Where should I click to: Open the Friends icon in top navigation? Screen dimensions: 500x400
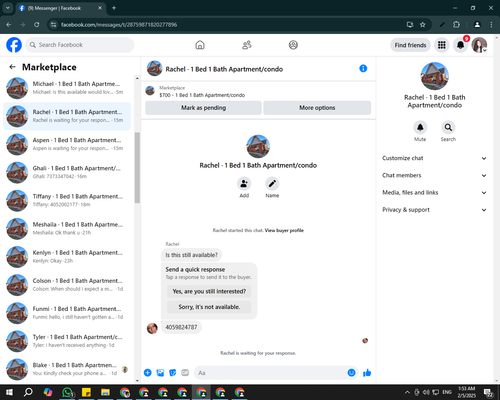pyautogui.click(x=247, y=45)
